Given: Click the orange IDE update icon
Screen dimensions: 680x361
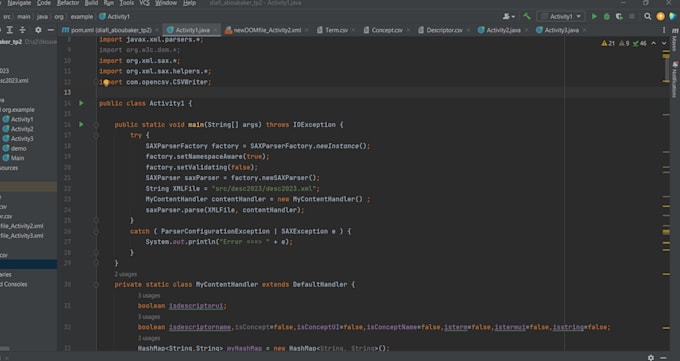Looking at the screenshot, I should 660,16.
